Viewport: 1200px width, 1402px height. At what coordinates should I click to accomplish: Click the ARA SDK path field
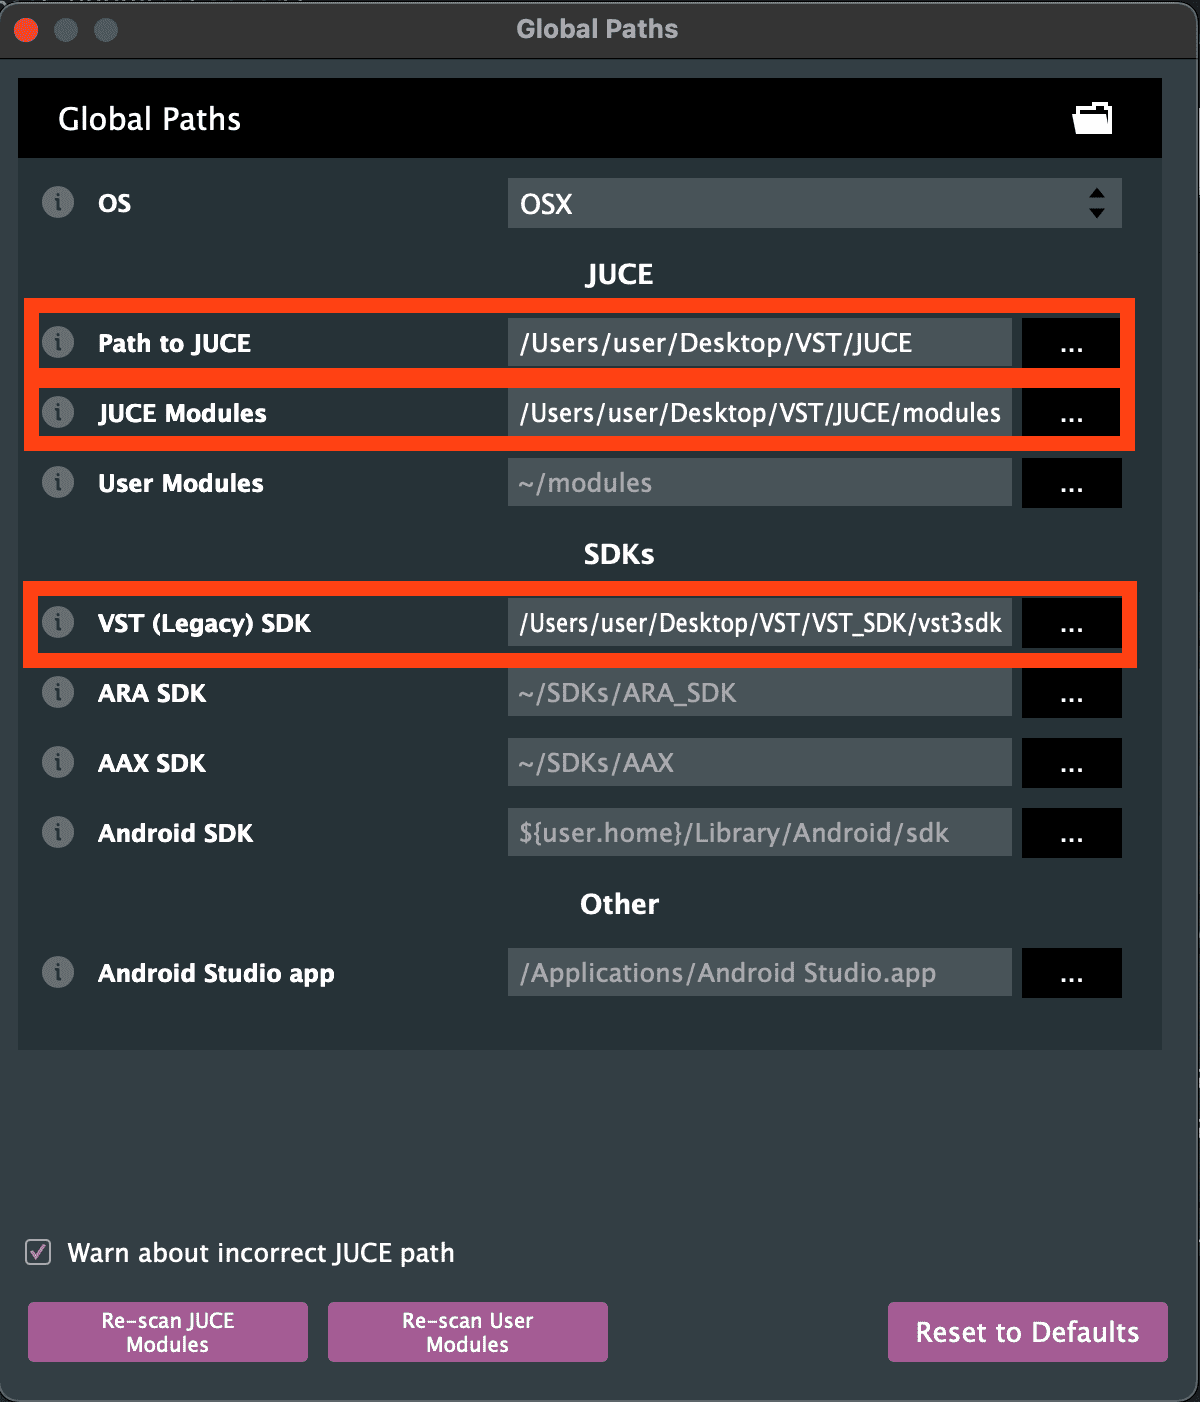tap(759, 693)
